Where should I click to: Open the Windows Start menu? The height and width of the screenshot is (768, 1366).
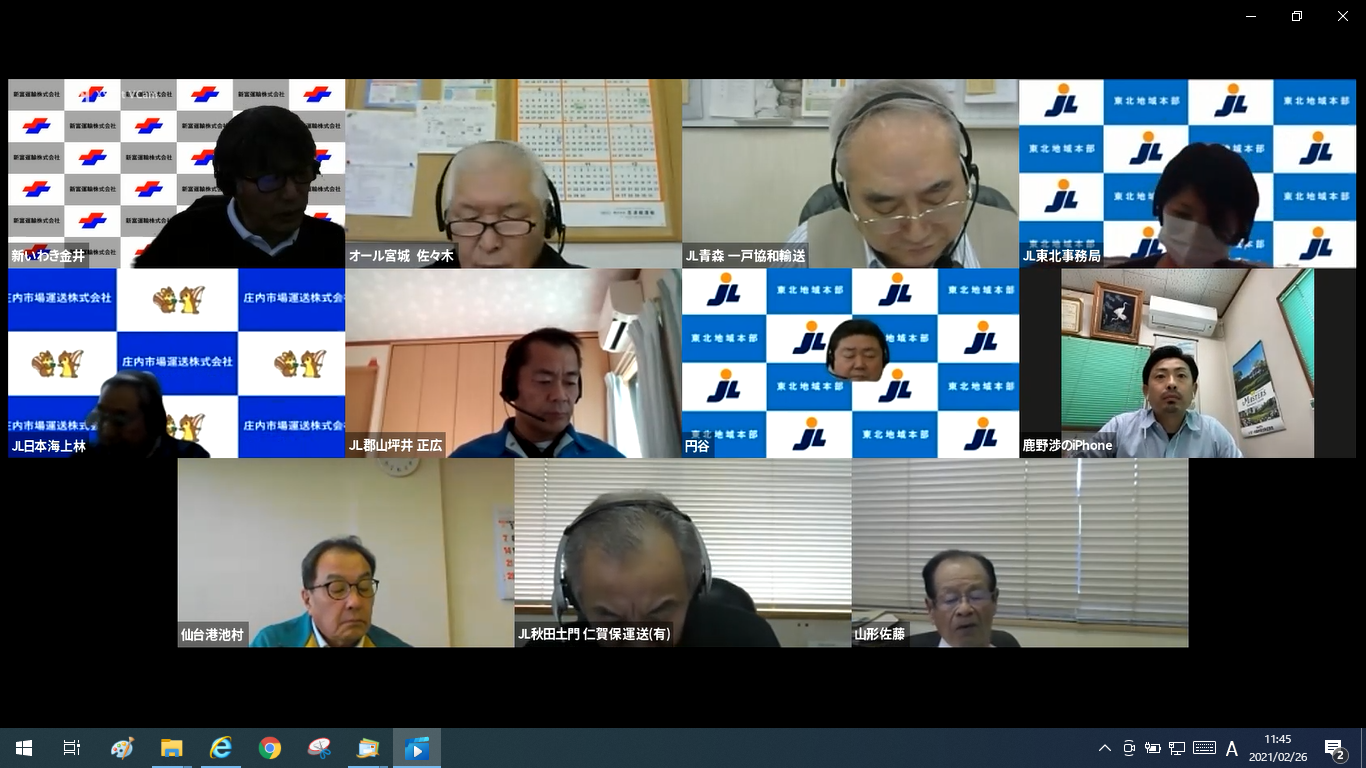click(24, 748)
